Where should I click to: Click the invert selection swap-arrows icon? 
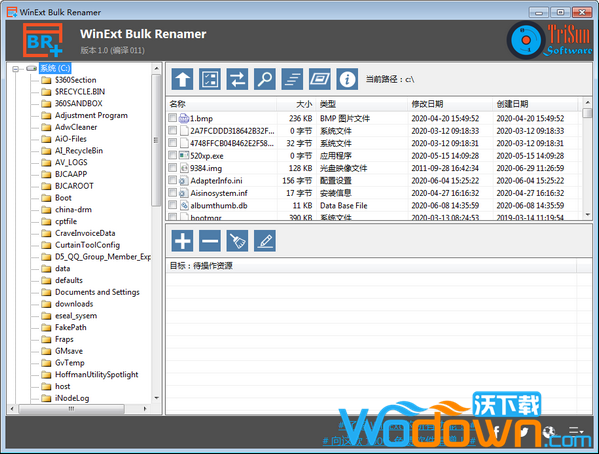pyautogui.click(x=237, y=79)
